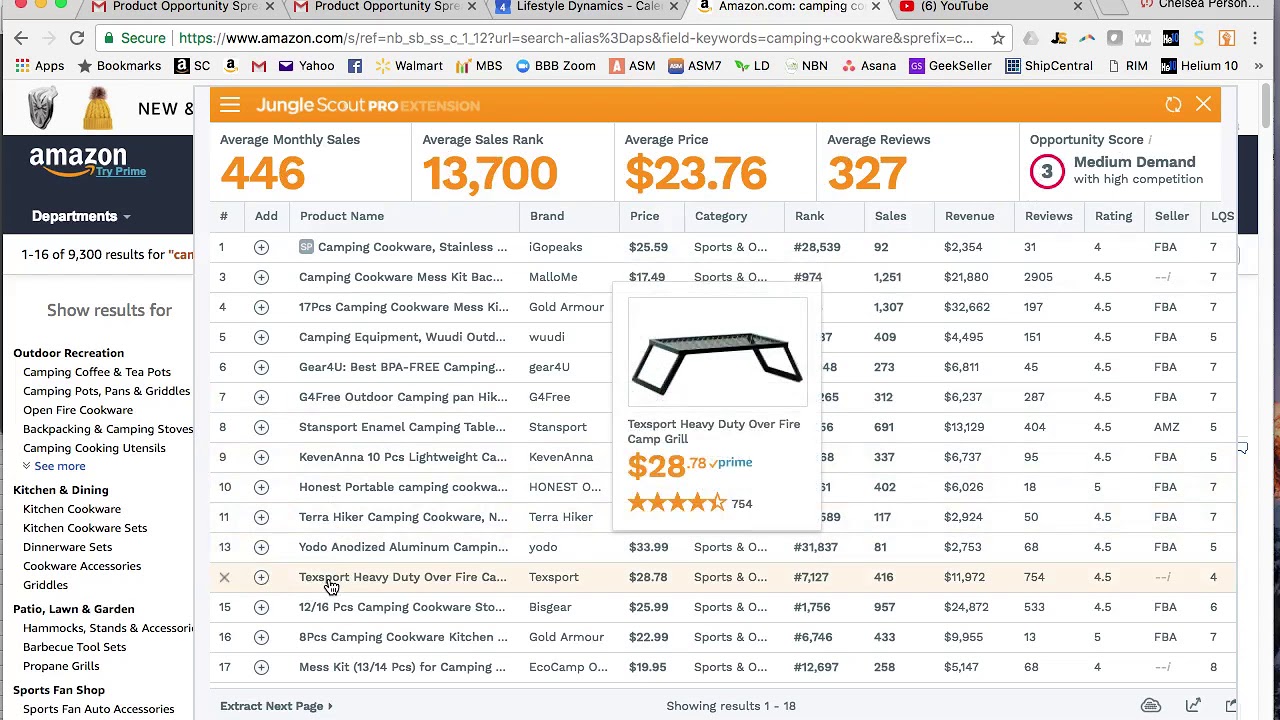1280x720 pixels.
Task: Sort table by Product Name column
Action: tap(341, 216)
